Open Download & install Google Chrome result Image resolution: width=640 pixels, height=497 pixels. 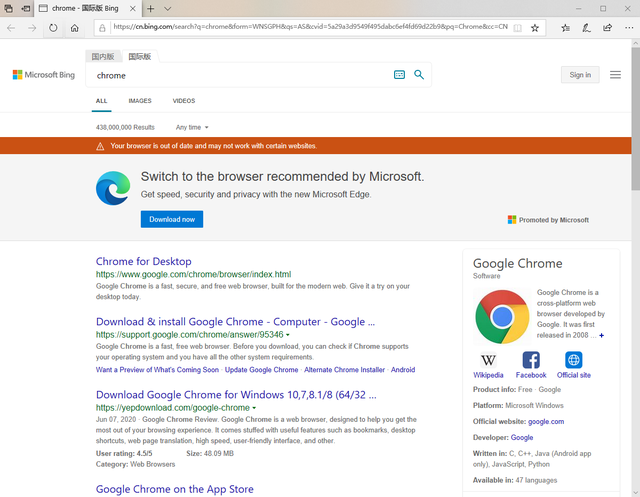click(235, 322)
